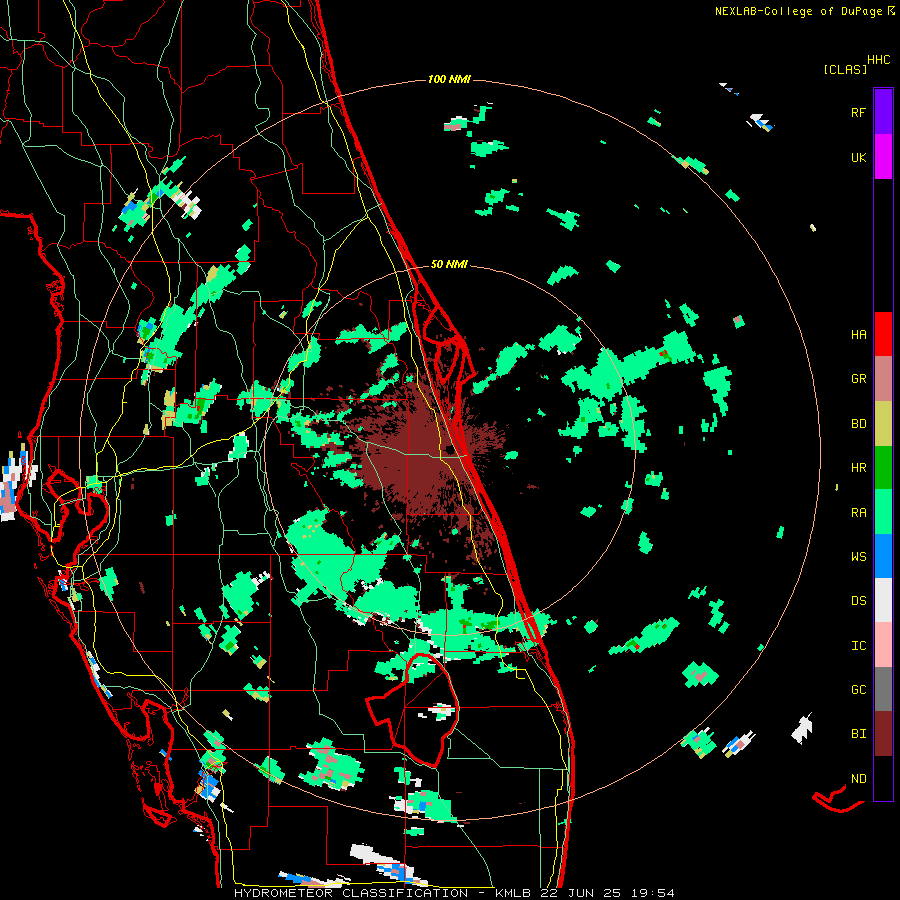Click the 'WS' legend label
This screenshot has height=900, width=900.
(858, 556)
